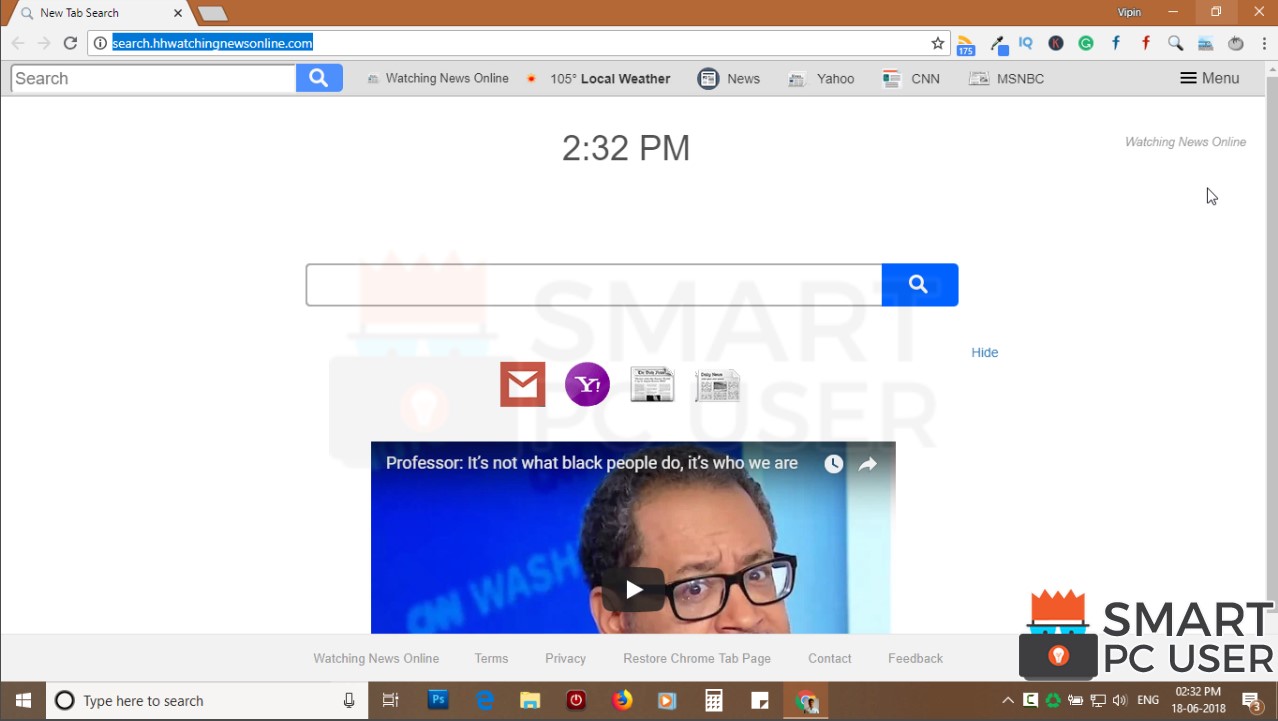Open the CNN toolbar link
Screen dimensions: 1278x721
pyautogui.click(x=911, y=78)
